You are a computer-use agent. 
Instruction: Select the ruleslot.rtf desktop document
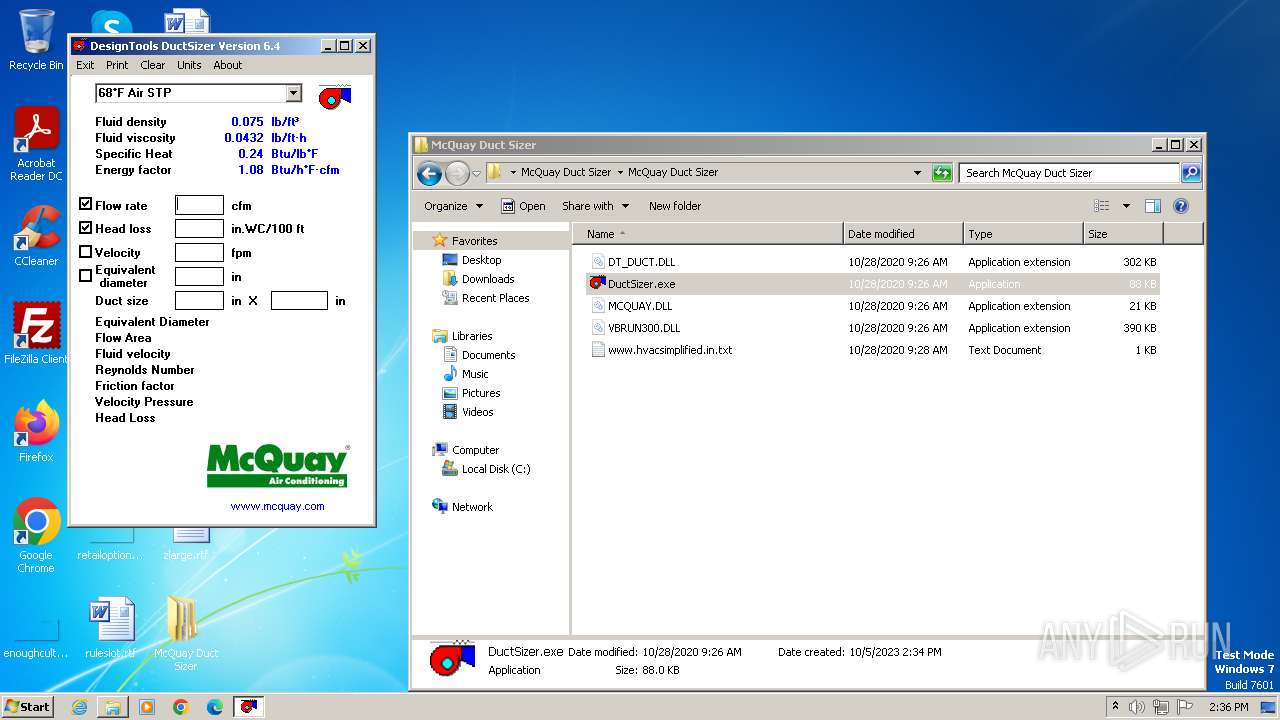(110, 628)
